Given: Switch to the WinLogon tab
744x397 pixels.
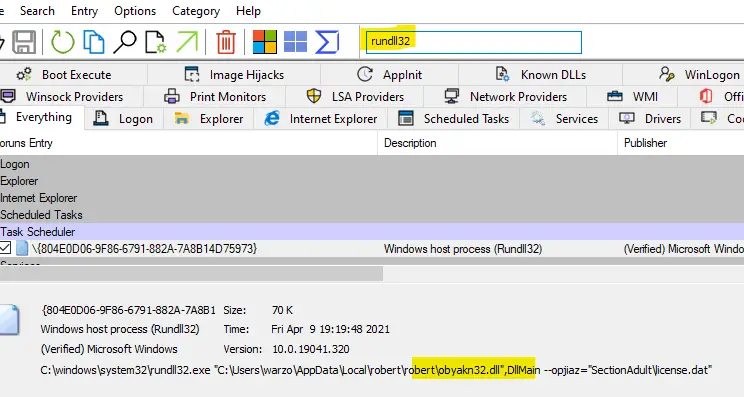Looking at the screenshot, I should tap(684, 74).
